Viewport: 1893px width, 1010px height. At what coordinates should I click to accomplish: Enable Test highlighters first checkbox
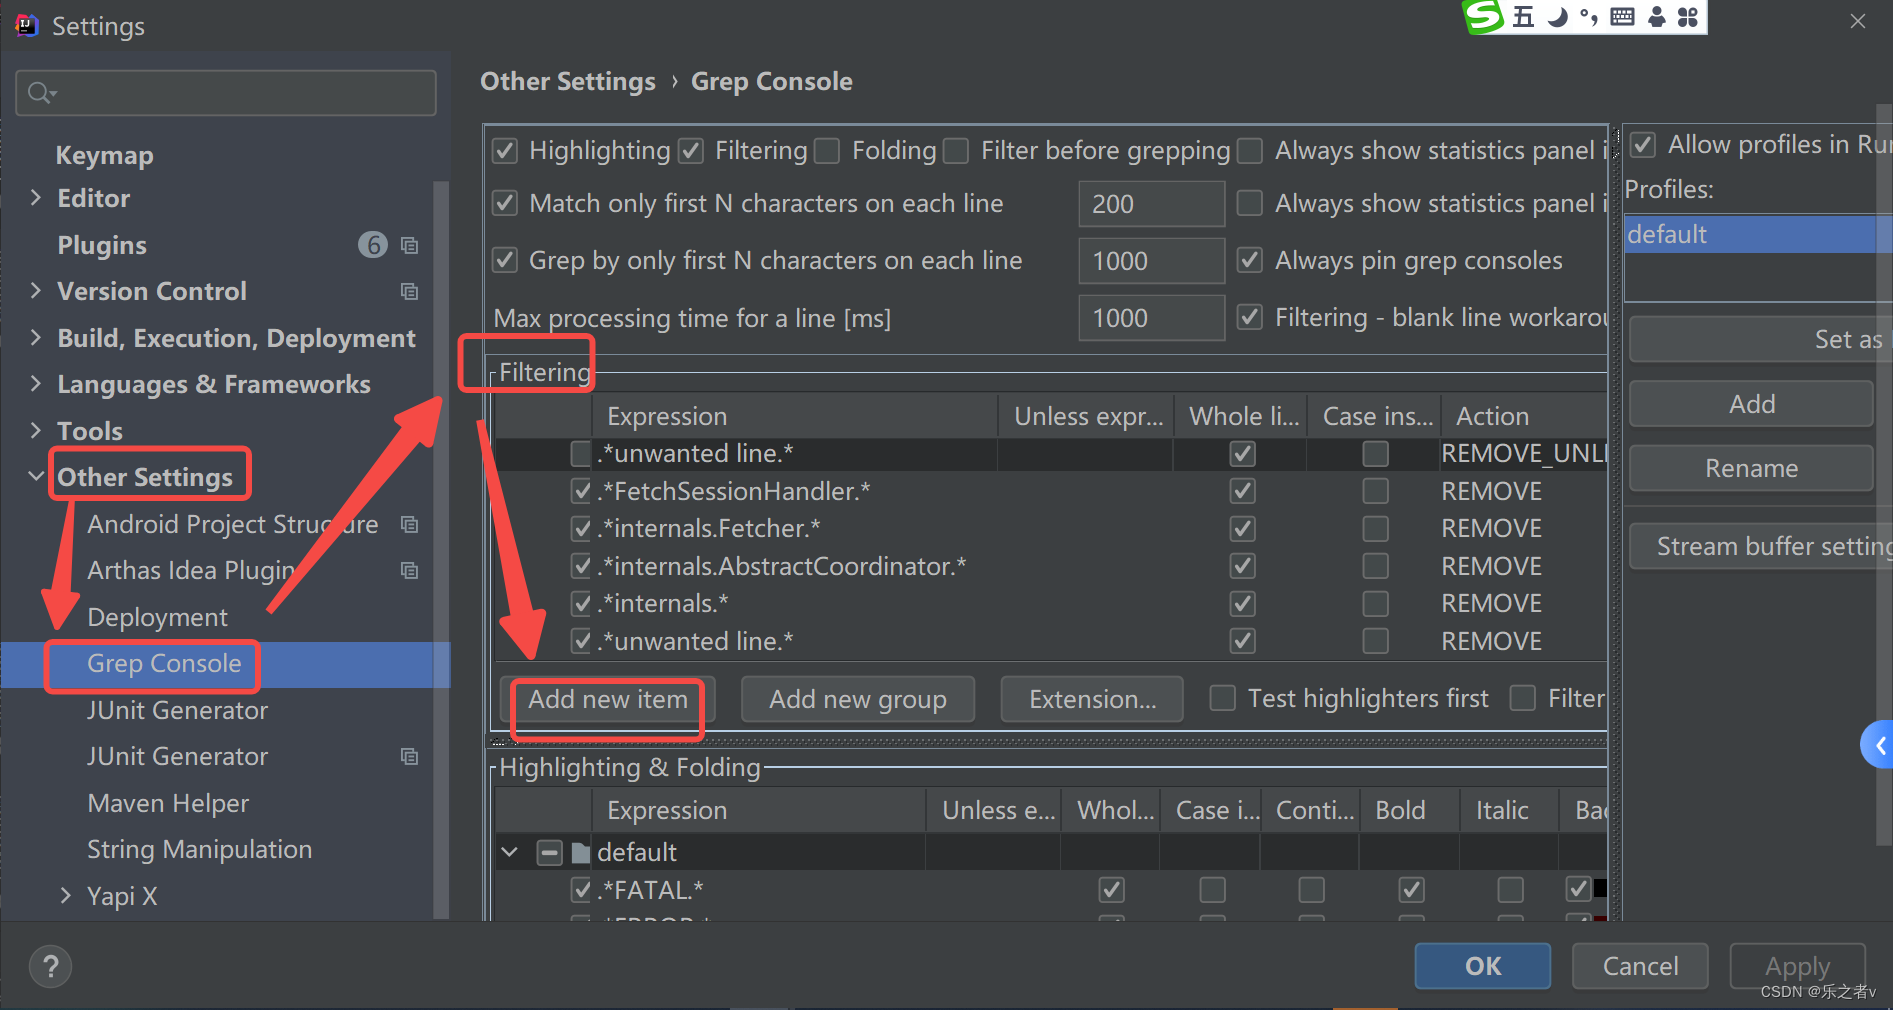[1222, 698]
